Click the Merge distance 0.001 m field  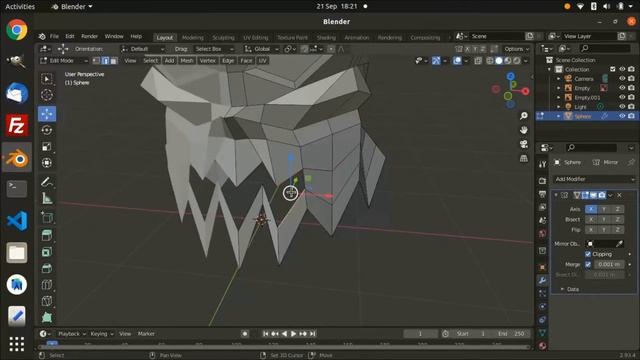[x=609, y=264]
